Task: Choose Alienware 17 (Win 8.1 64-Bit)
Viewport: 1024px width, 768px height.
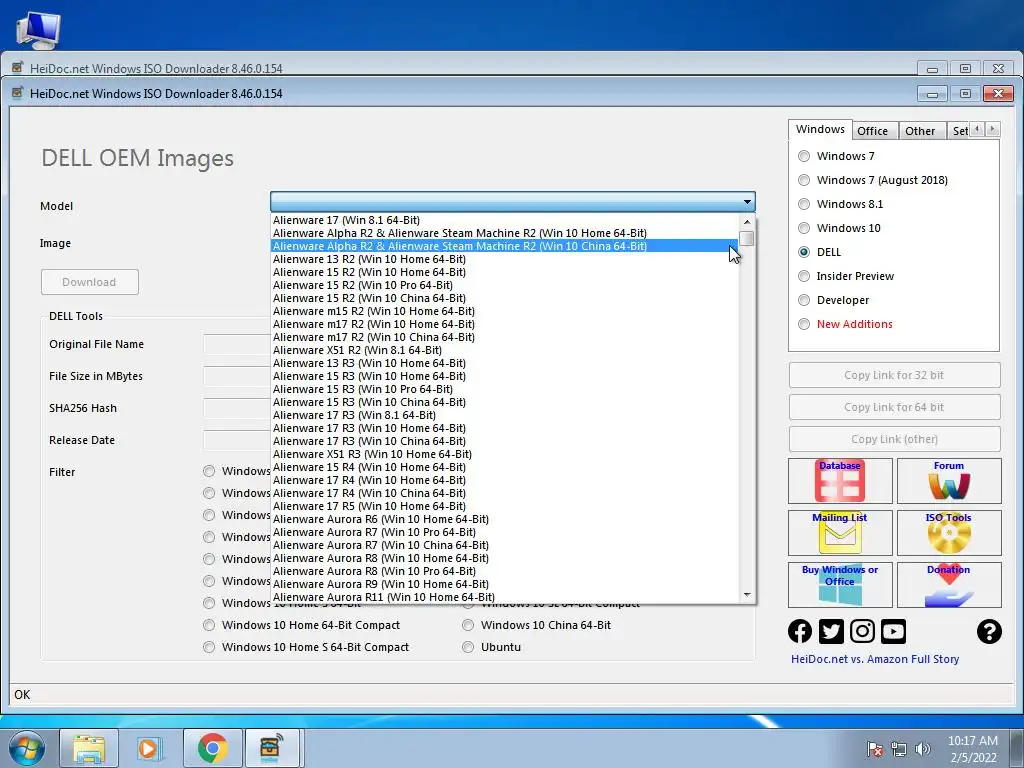Action: [x=504, y=220]
